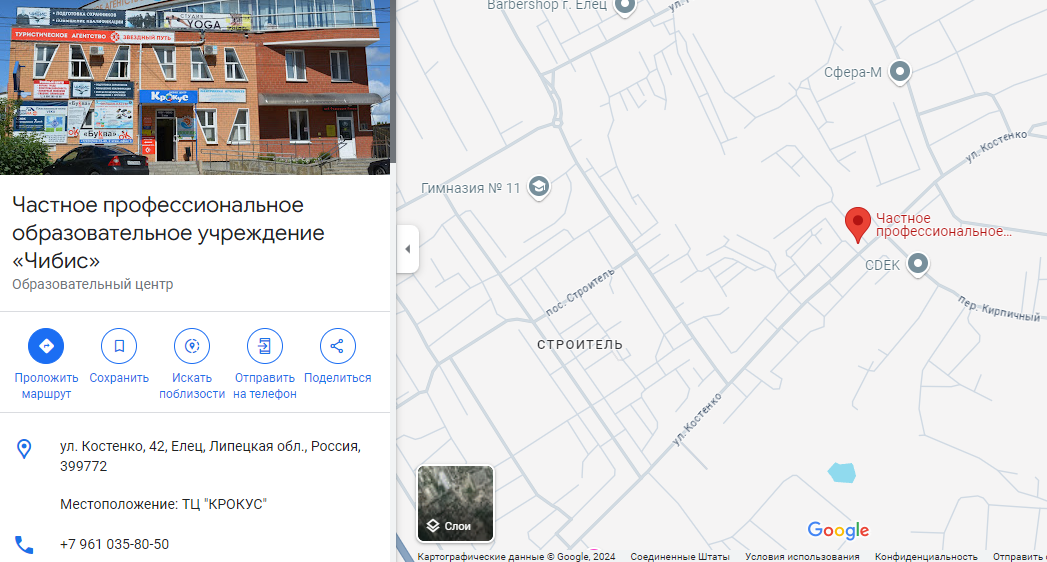Viewport: 1047px width, 562px height.
Task: Open the building photo of ТЦ Крокус
Action: click(195, 87)
